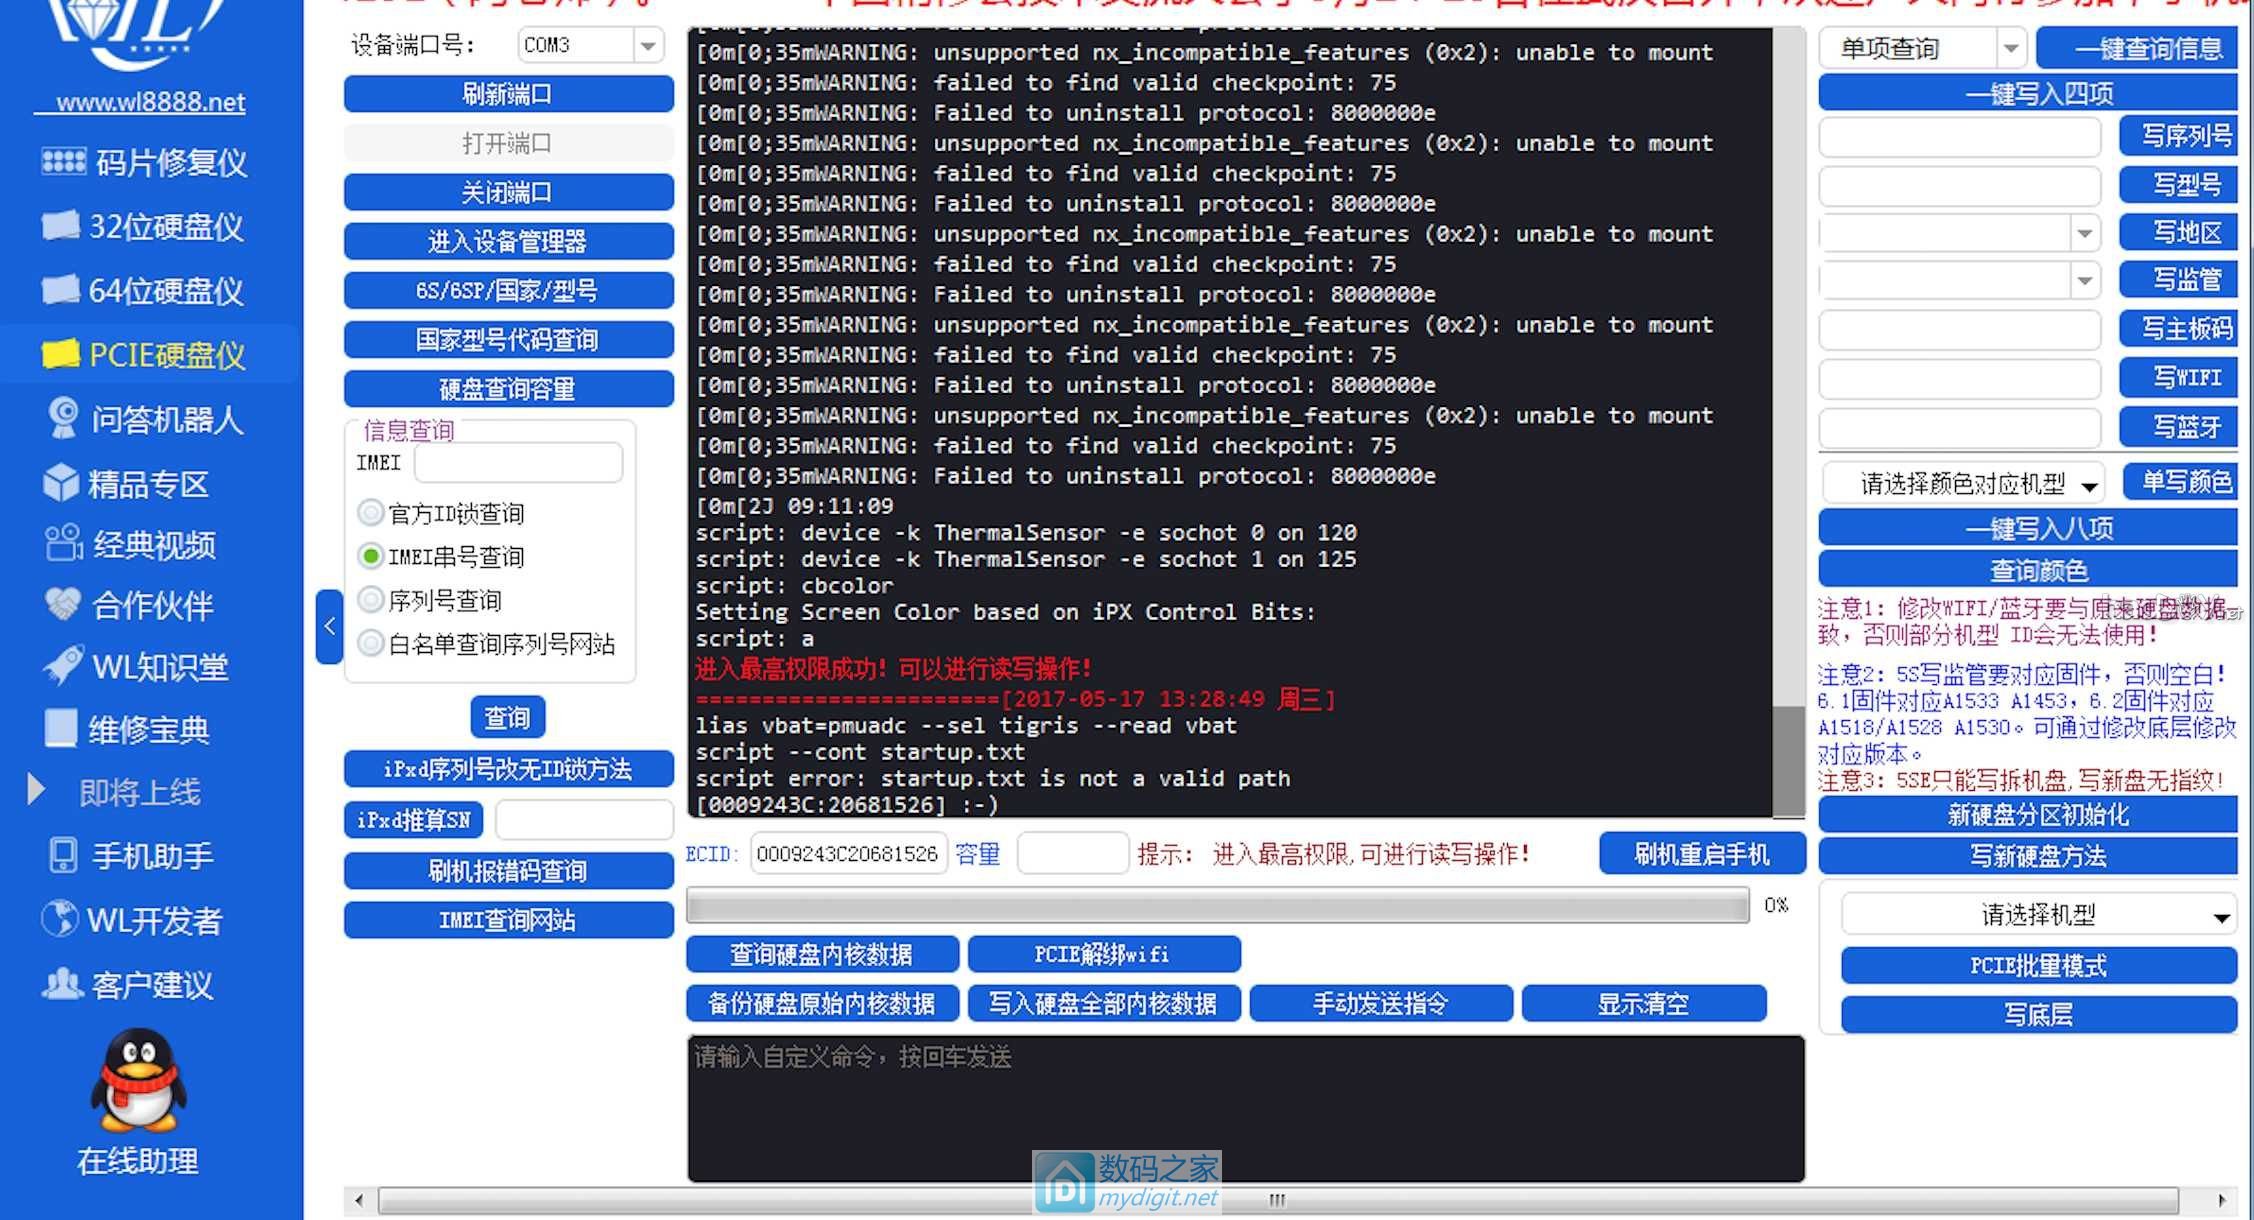The width and height of the screenshot is (2254, 1220).
Task: Open the 单项查询 combo box
Action: (x=2010, y=48)
